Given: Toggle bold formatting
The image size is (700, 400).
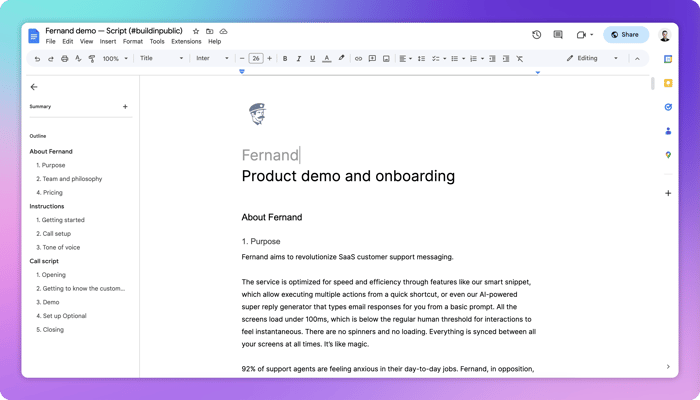Looking at the screenshot, I should 285,58.
